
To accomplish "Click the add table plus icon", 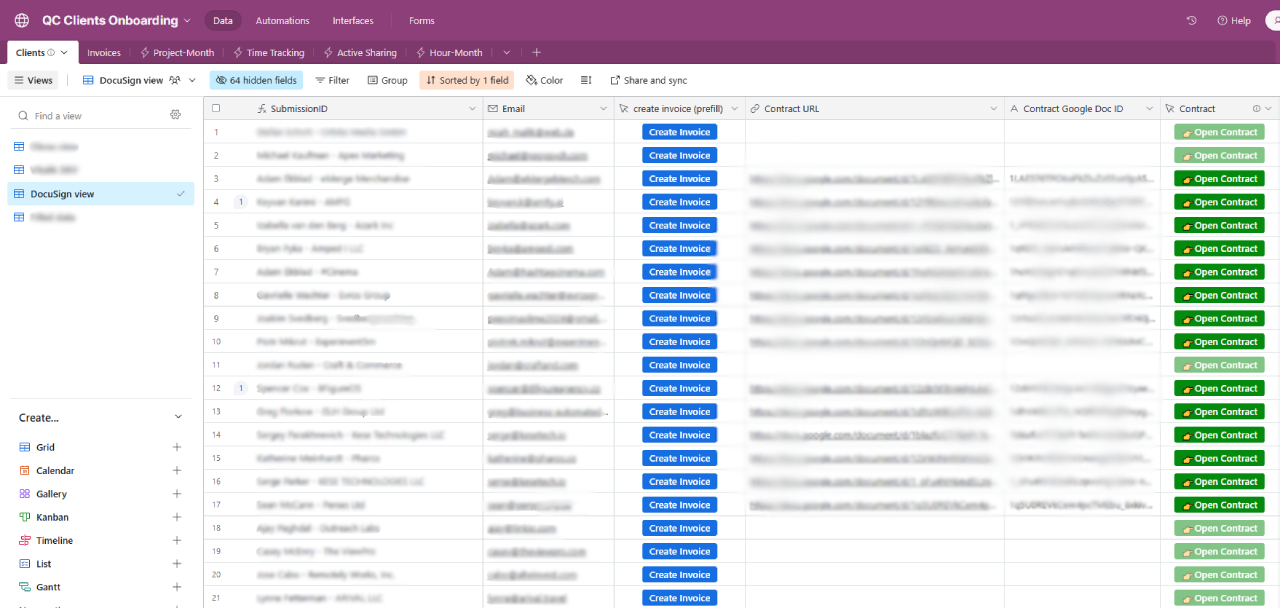I will coord(536,52).
